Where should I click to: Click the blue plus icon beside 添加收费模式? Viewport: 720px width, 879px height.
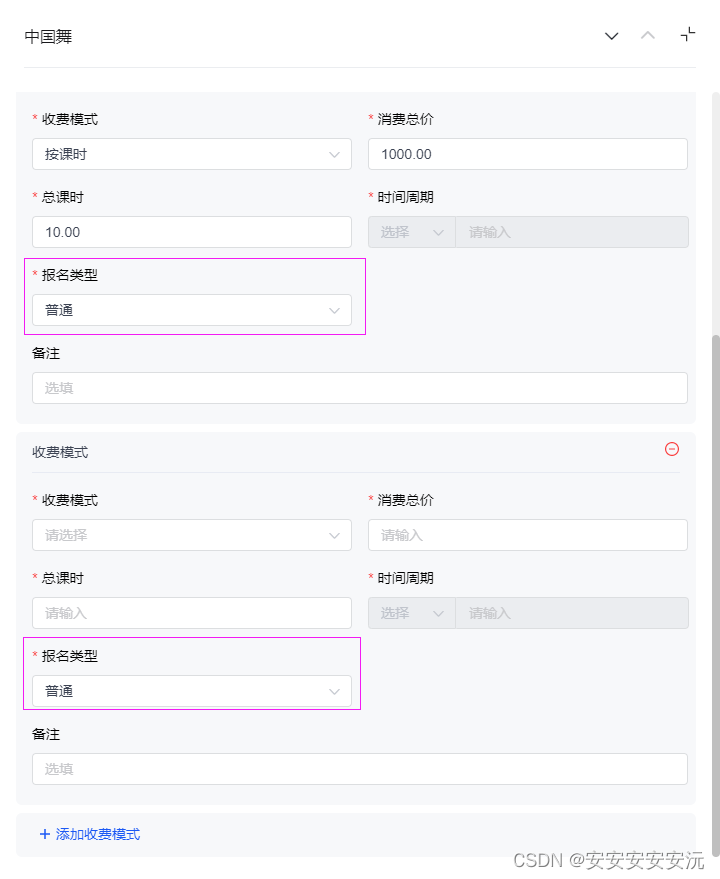pyautogui.click(x=45, y=834)
